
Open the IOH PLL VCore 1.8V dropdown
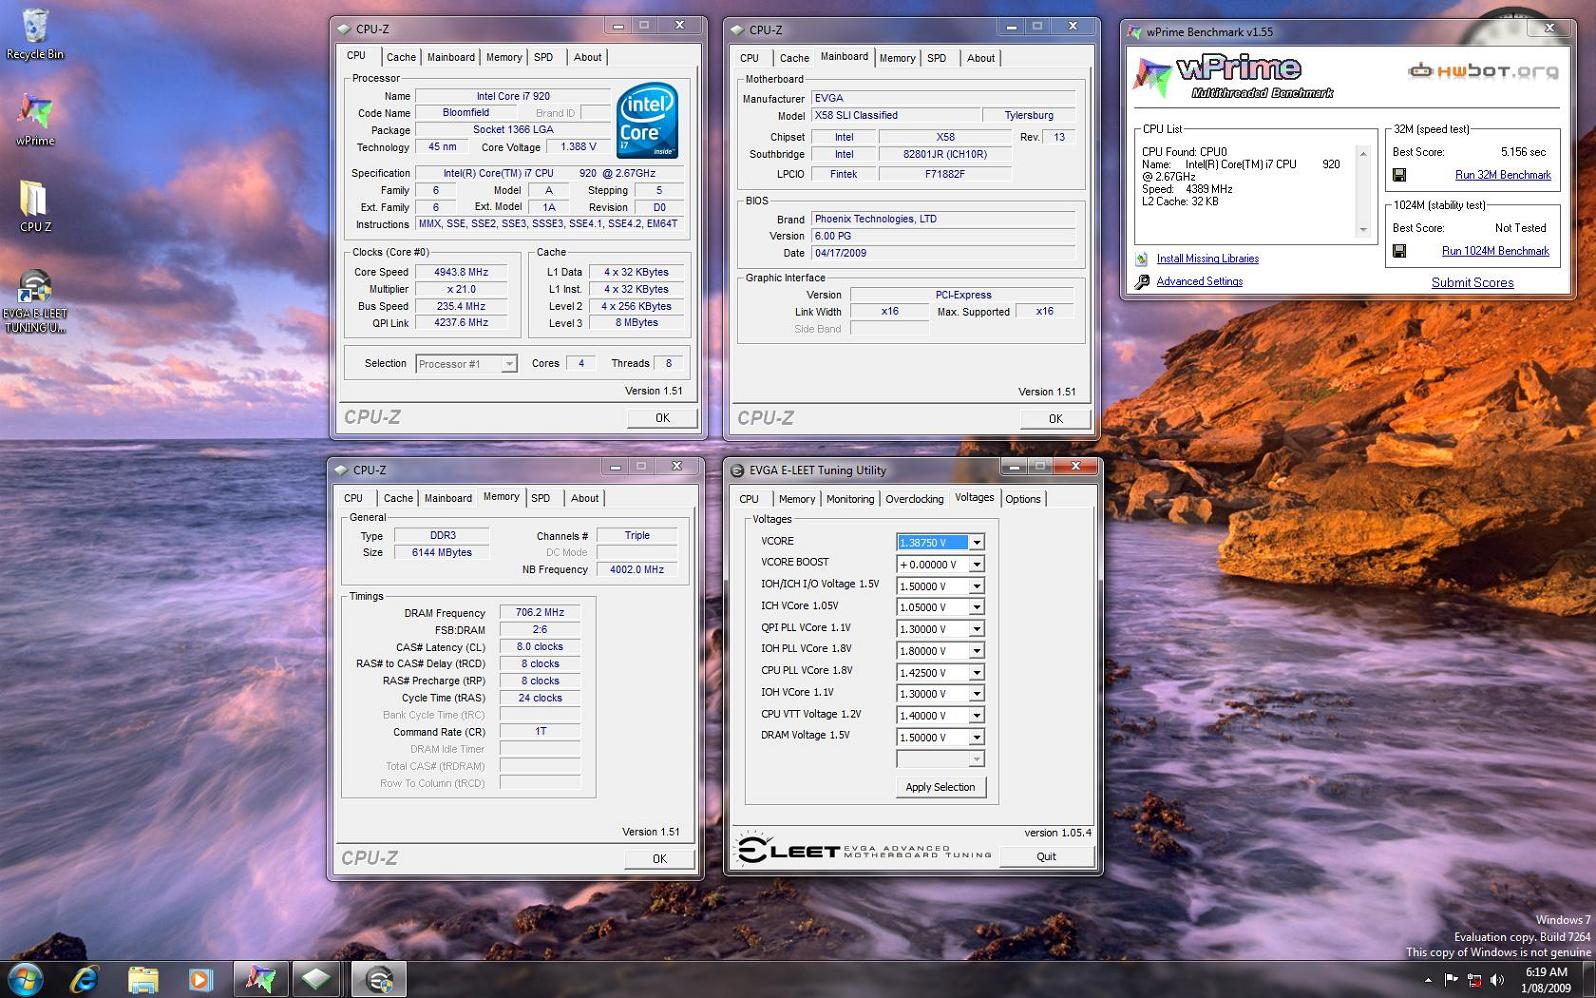976,651
